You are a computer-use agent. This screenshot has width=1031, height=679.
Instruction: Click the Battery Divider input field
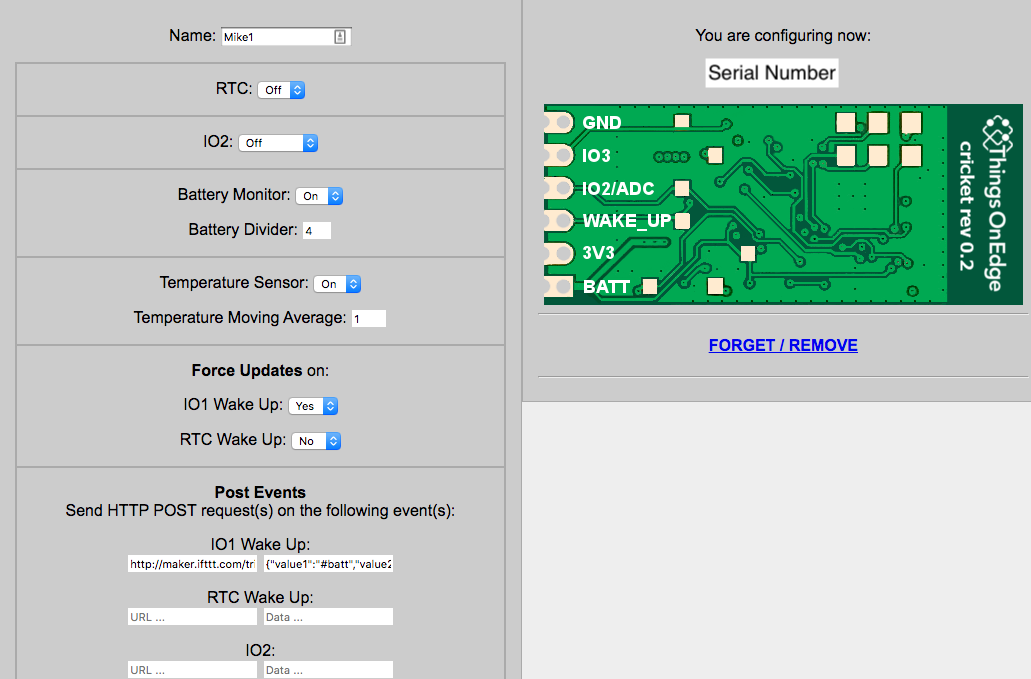(316, 231)
